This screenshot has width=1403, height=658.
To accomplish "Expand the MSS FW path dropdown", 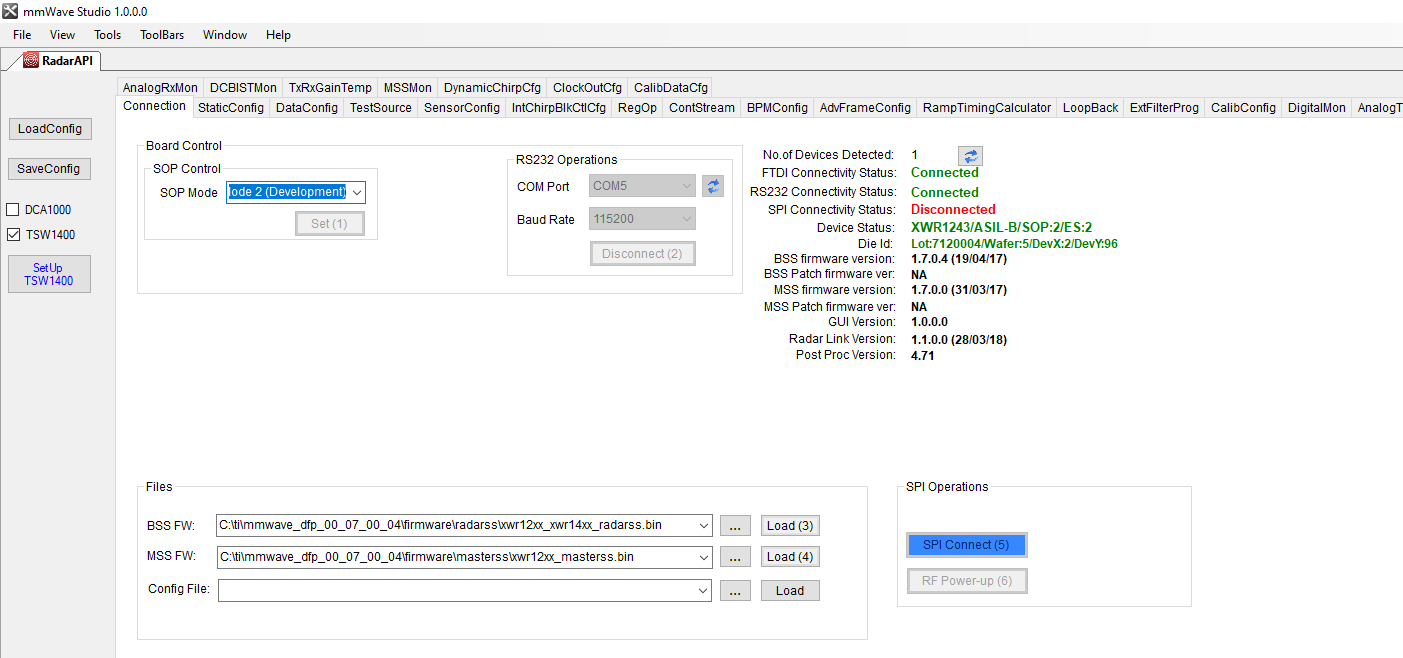I will coord(704,556).
